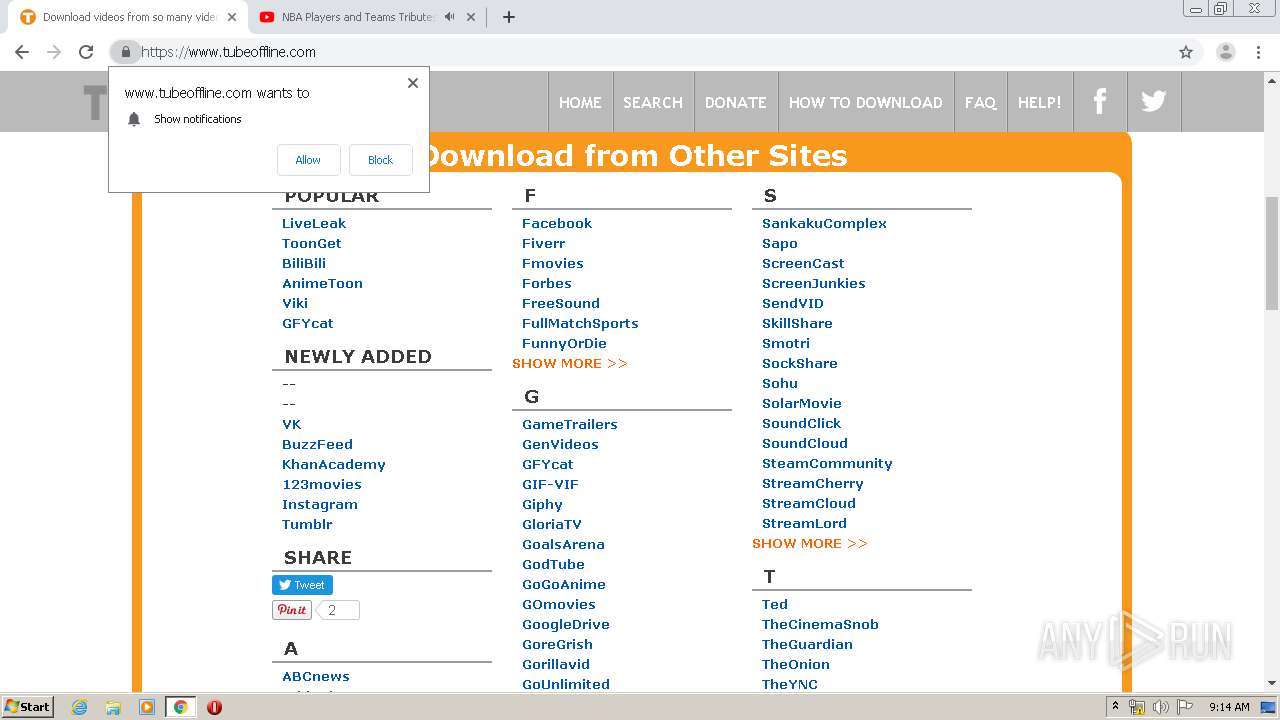The image size is (1280, 720).
Task: Open the KhanAcademy link
Action: point(334,464)
